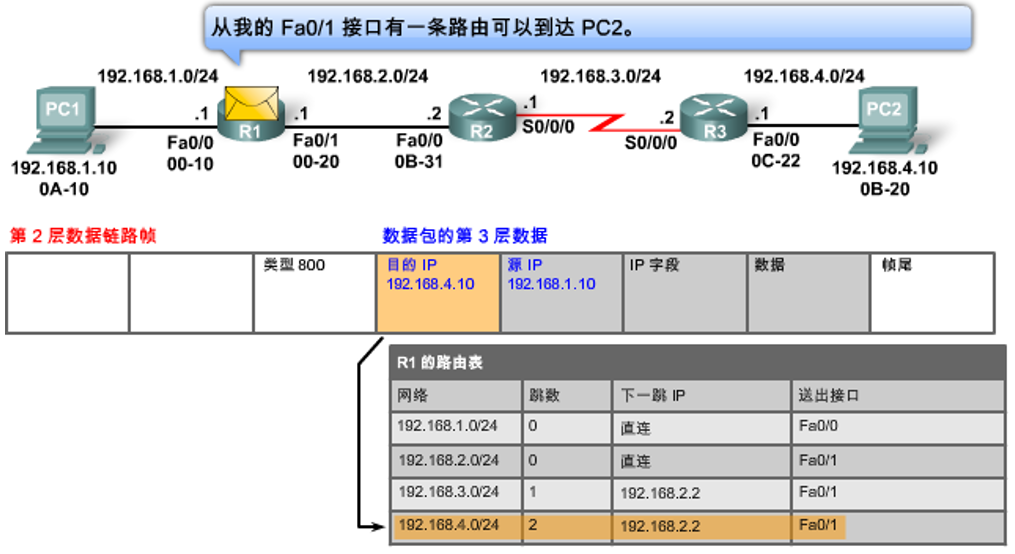Click the 网络 column header
The width and height of the screenshot is (1015, 554).
[456, 395]
